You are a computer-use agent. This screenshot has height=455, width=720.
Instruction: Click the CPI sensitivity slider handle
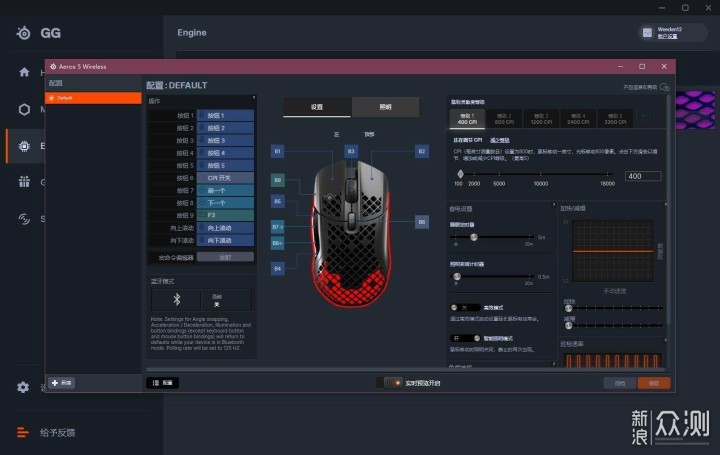coord(461,174)
